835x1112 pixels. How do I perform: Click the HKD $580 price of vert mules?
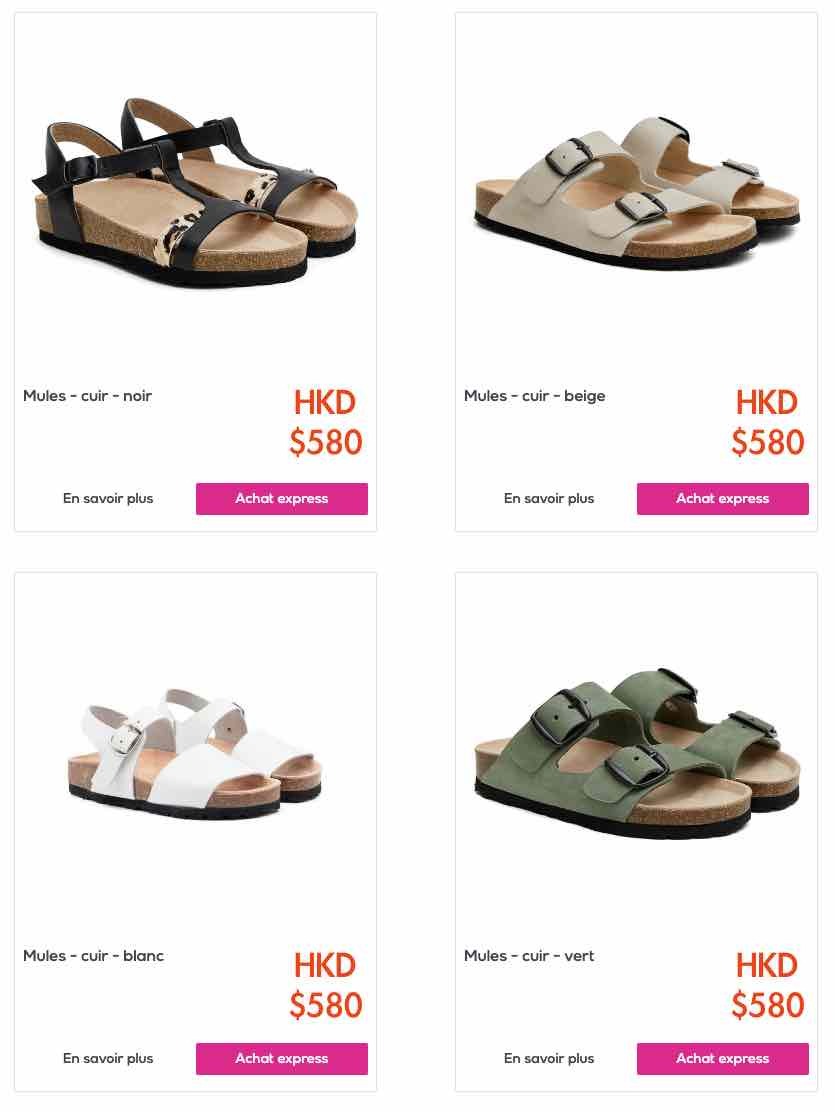768,985
